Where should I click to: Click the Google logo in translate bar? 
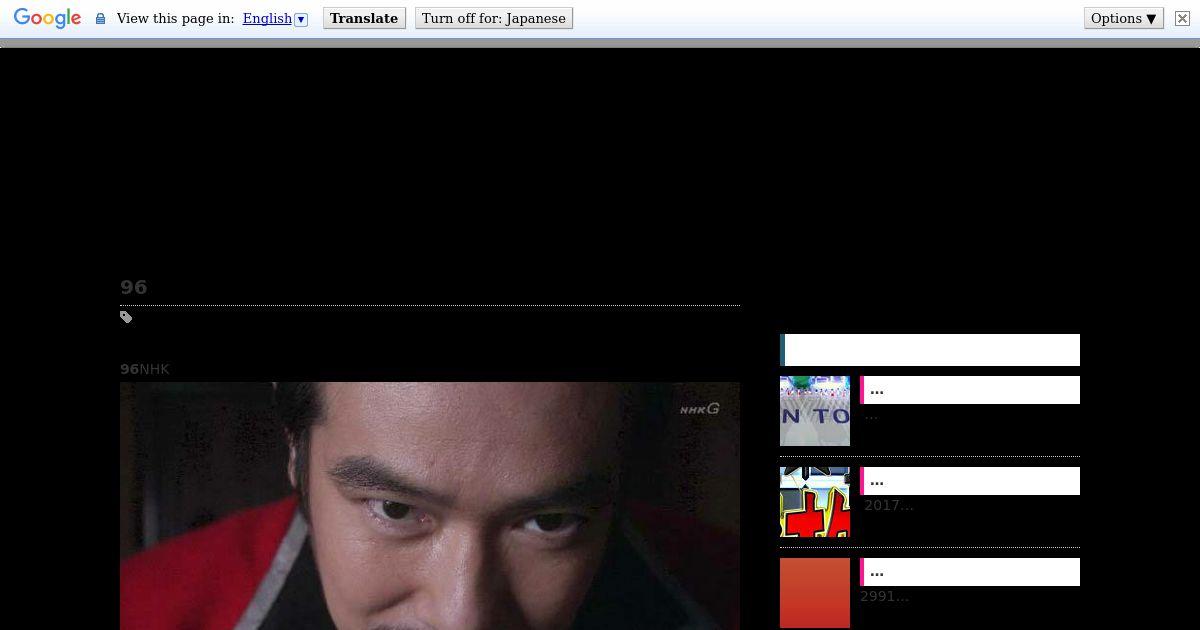tap(47, 18)
